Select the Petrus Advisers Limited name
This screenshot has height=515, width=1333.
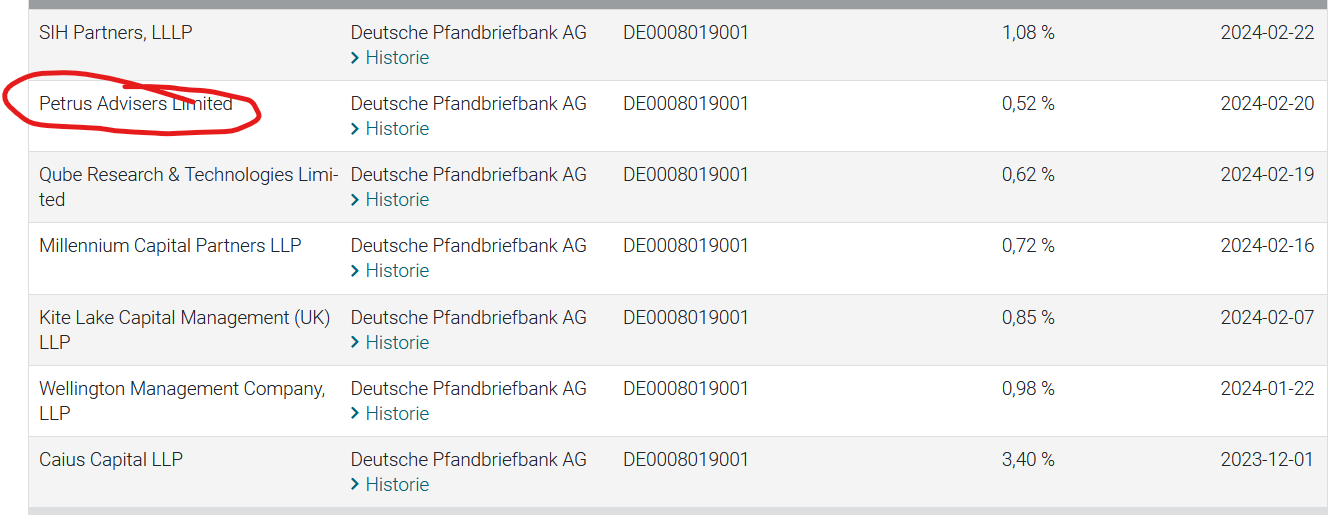[x=135, y=104]
